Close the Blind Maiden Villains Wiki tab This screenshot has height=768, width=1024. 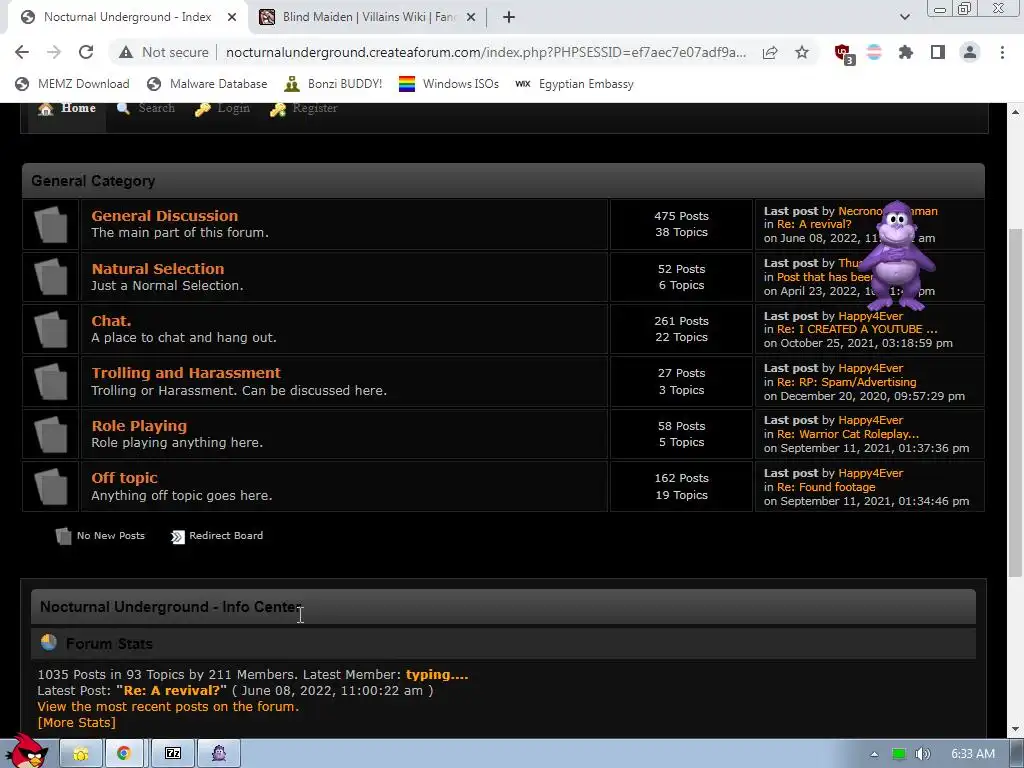471,18
